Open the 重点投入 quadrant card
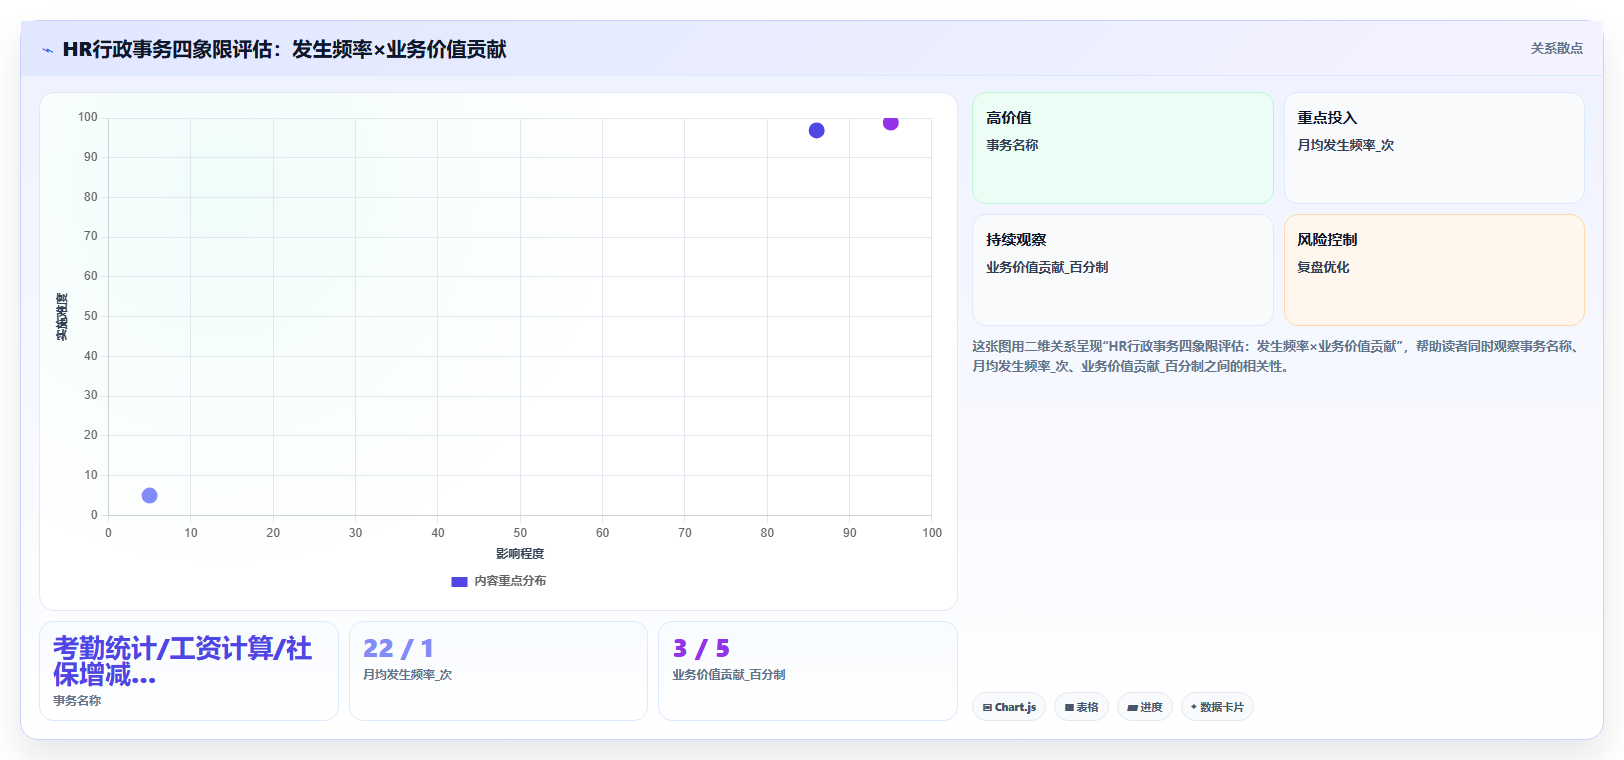1624x760 pixels. pos(1434,148)
